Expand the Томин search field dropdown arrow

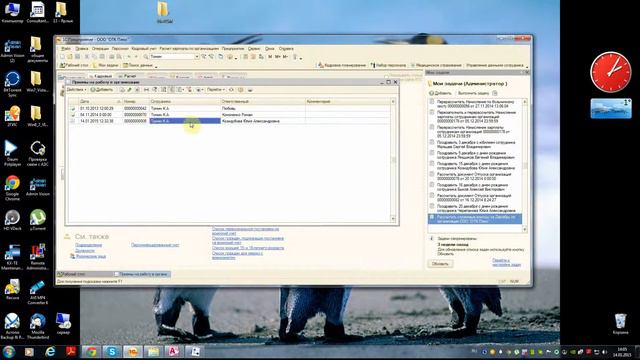(x=196, y=57)
